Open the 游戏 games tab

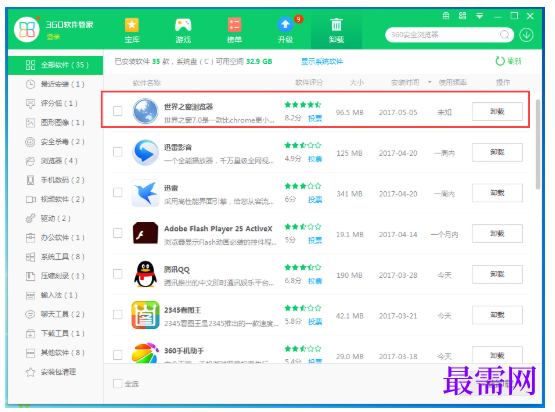tap(183, 31)
